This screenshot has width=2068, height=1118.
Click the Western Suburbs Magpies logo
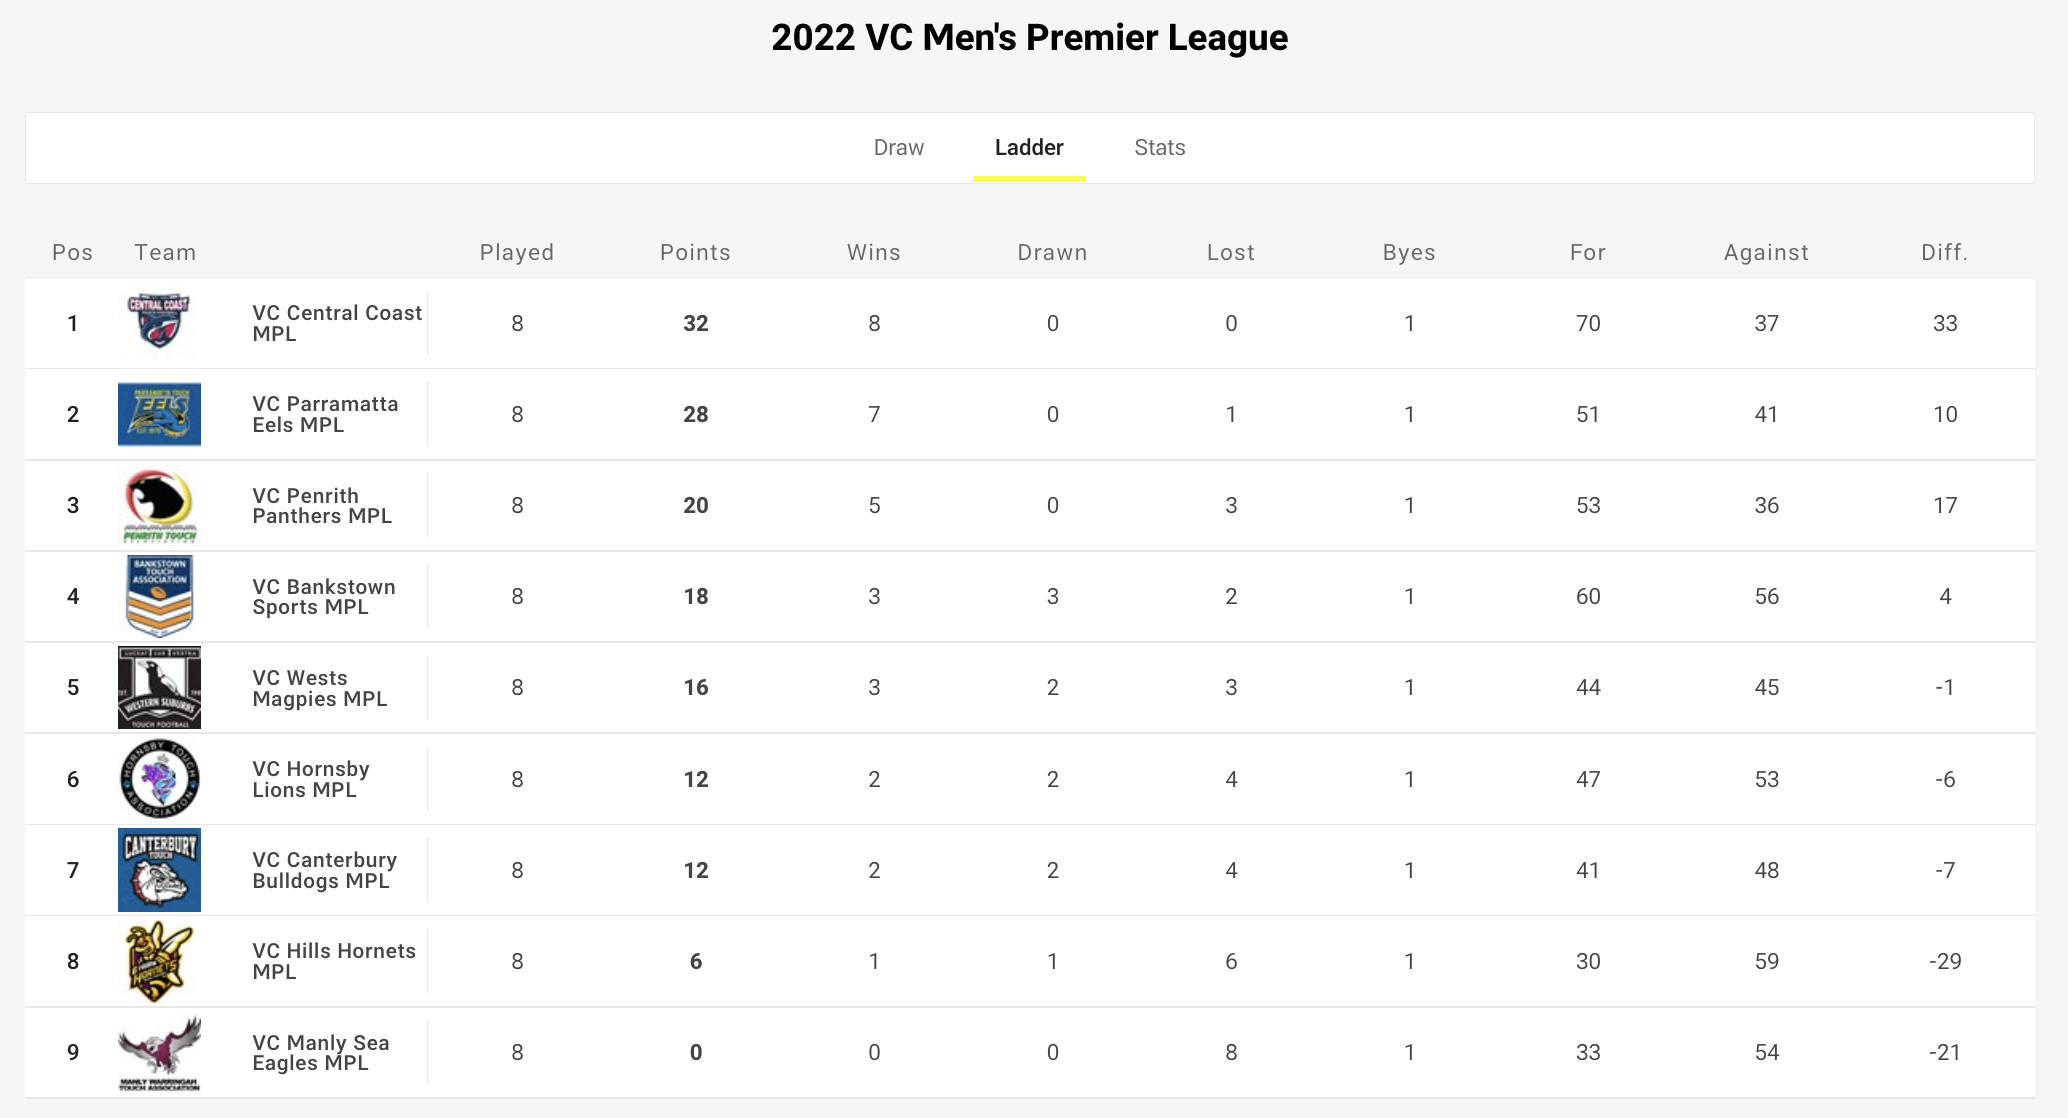[x=159, y=687]
